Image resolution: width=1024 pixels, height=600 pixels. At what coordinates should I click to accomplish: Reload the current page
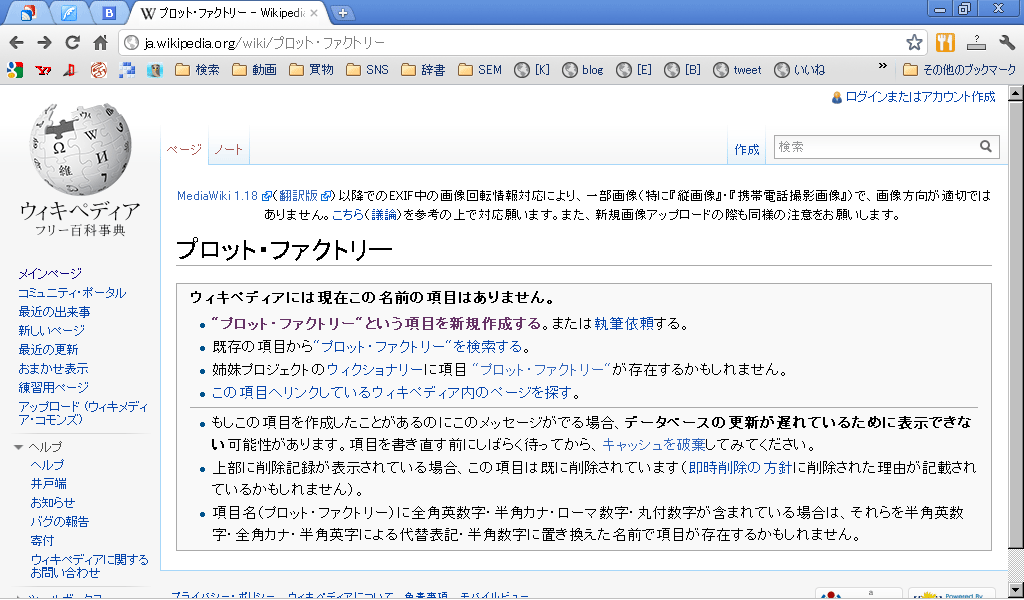72,43
